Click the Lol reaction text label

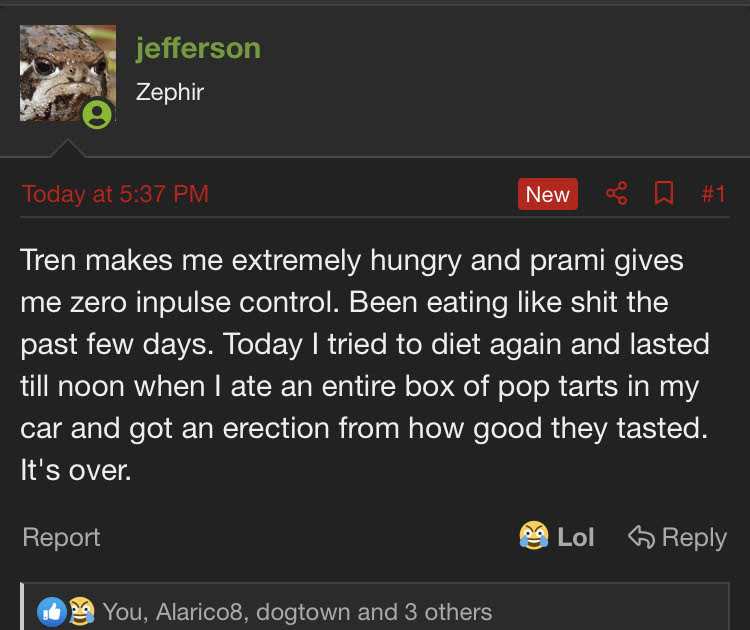click(576, 538)
